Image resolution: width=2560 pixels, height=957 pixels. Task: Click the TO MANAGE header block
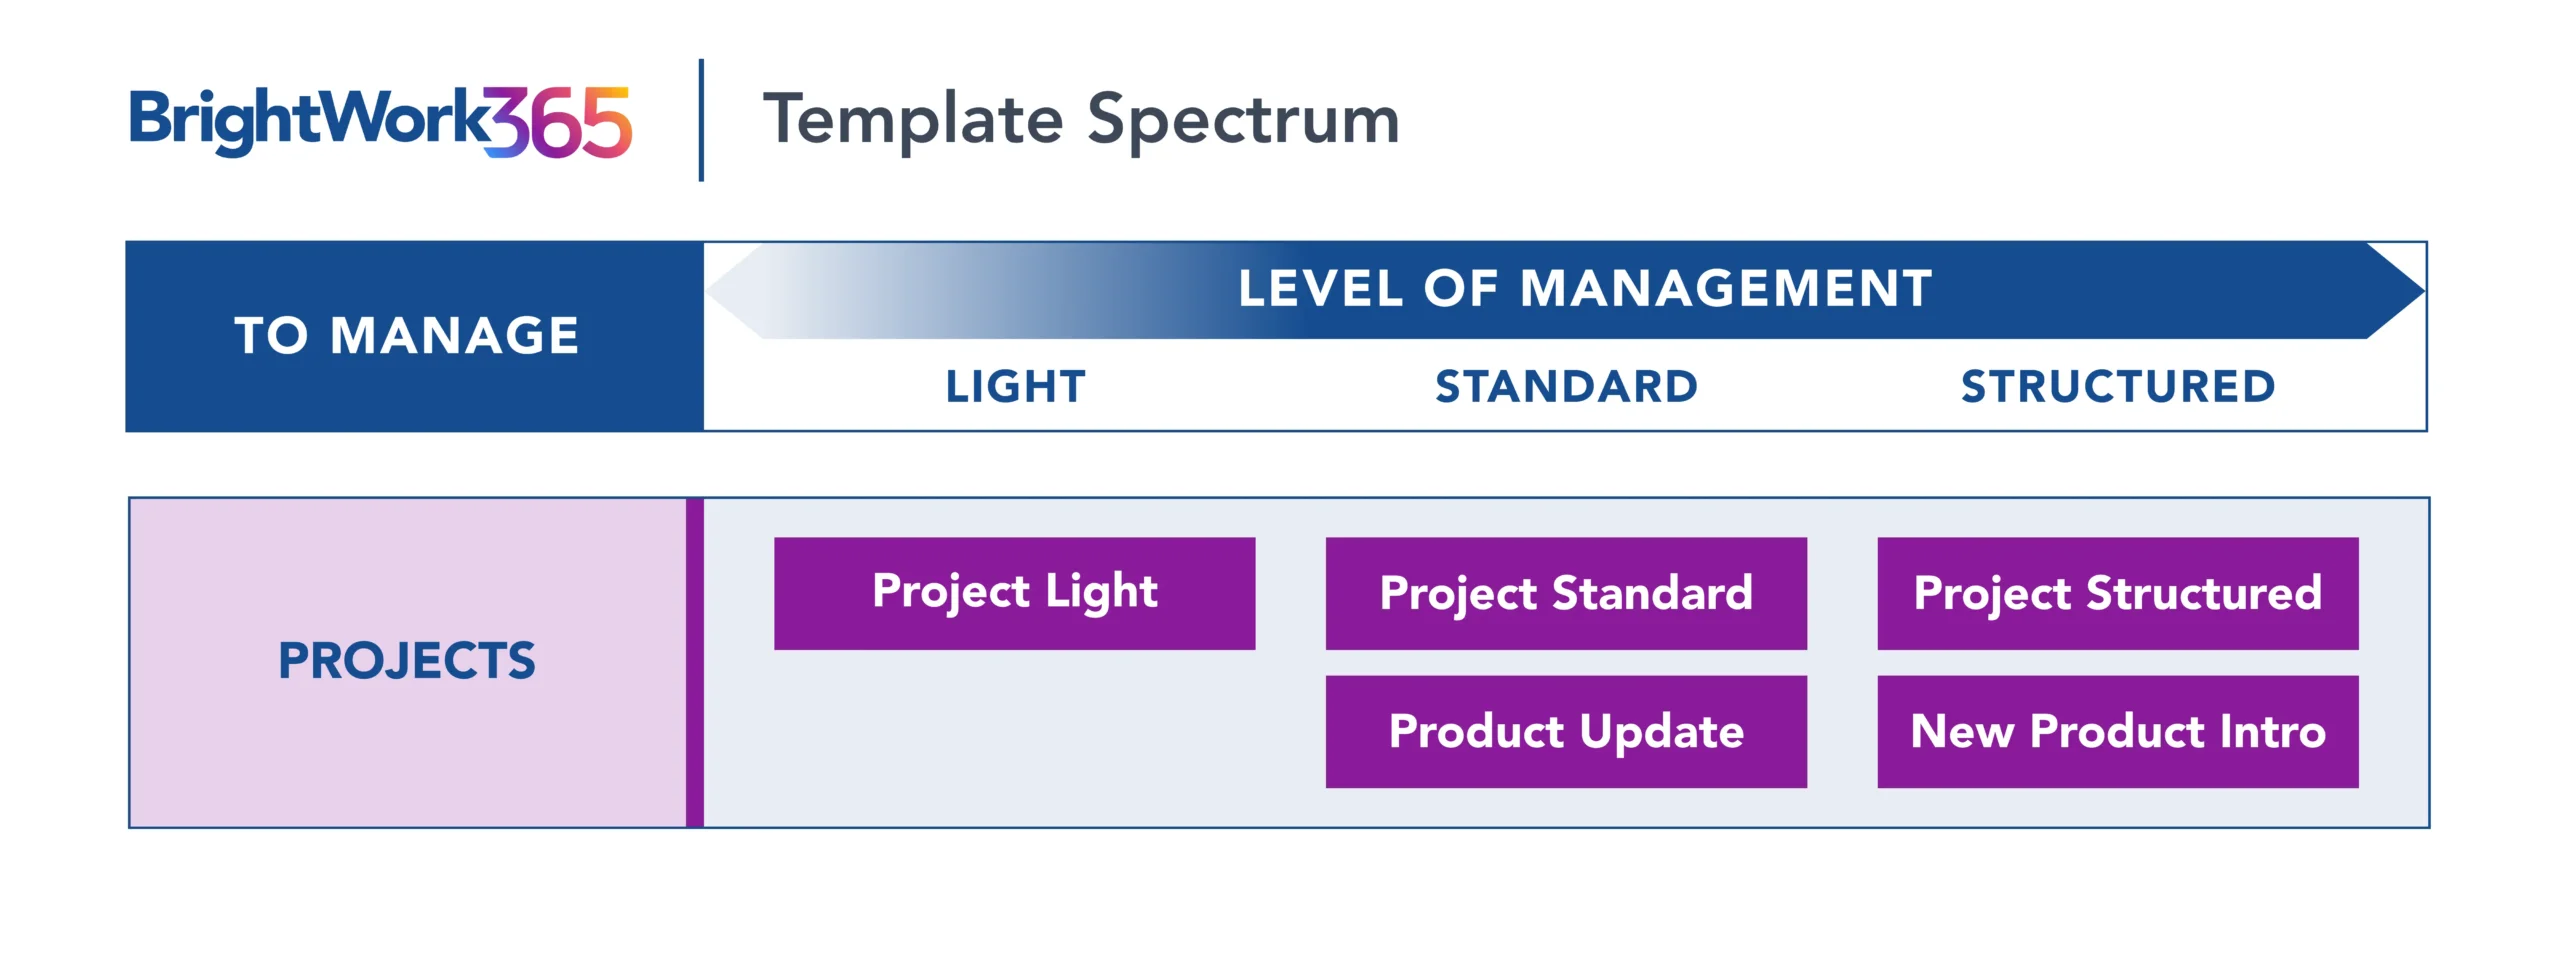(407, 335)
